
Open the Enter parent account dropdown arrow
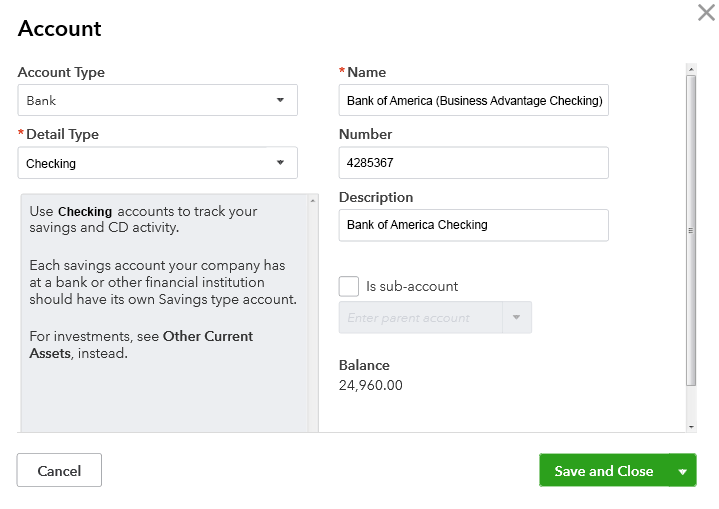(x=517, y=317)
